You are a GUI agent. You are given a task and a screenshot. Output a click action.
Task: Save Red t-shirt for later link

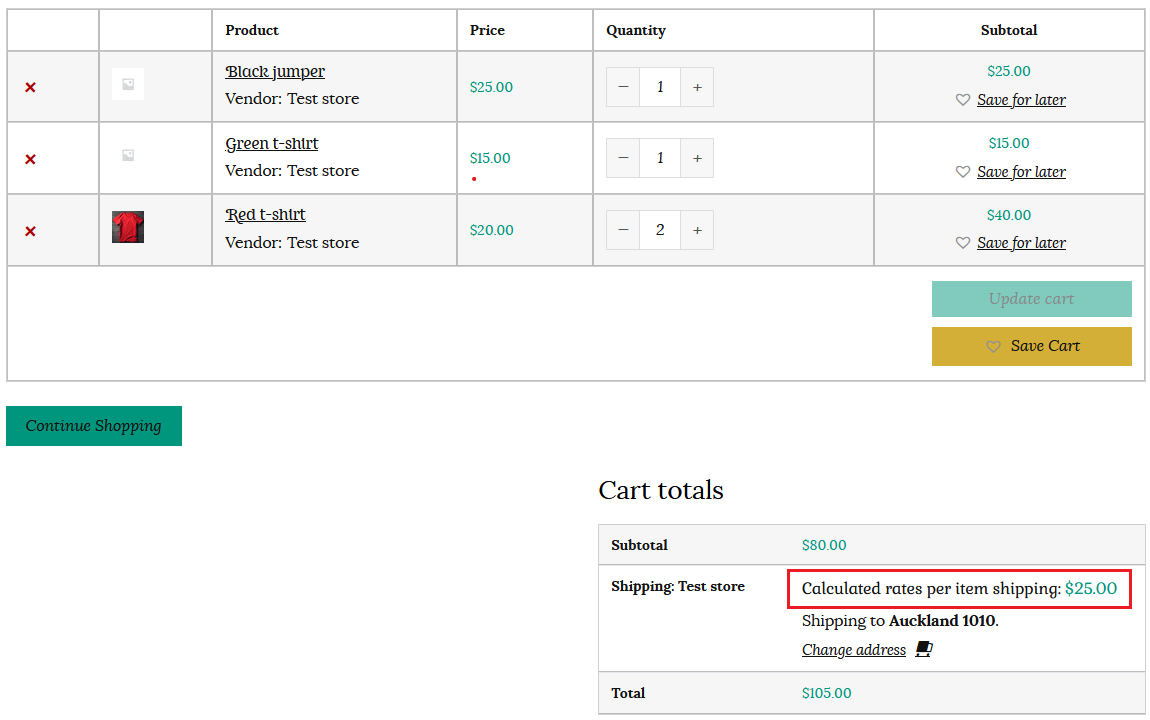(x=1021, y=243)
